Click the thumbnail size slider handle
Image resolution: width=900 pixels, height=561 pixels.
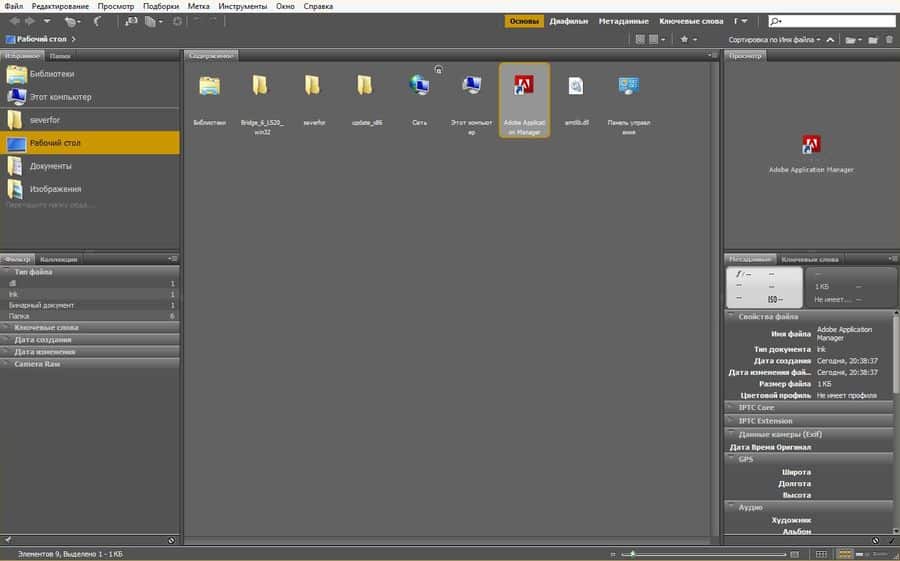[x=633, y=554]
